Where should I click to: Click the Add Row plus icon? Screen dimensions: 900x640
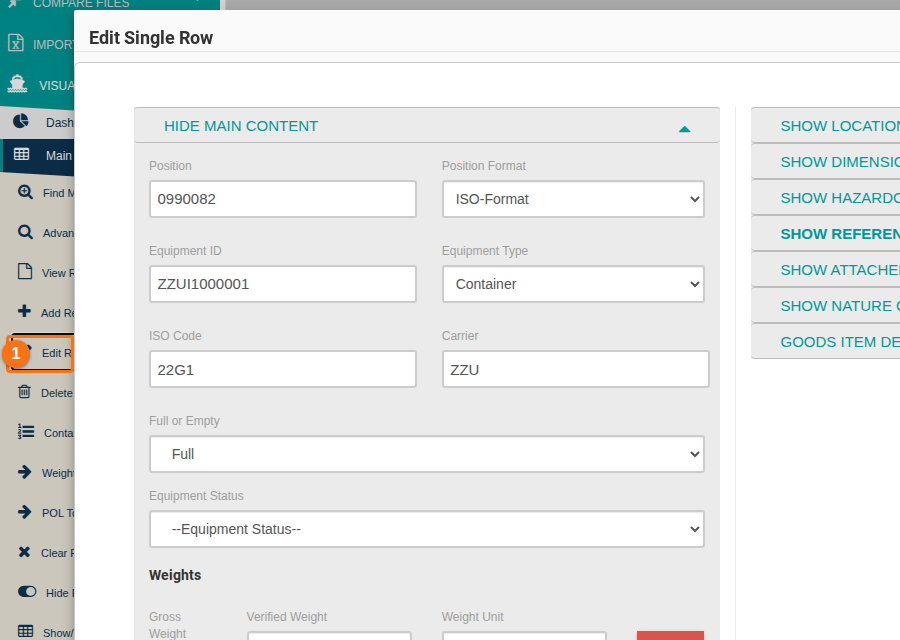click(x=24, y=311)
